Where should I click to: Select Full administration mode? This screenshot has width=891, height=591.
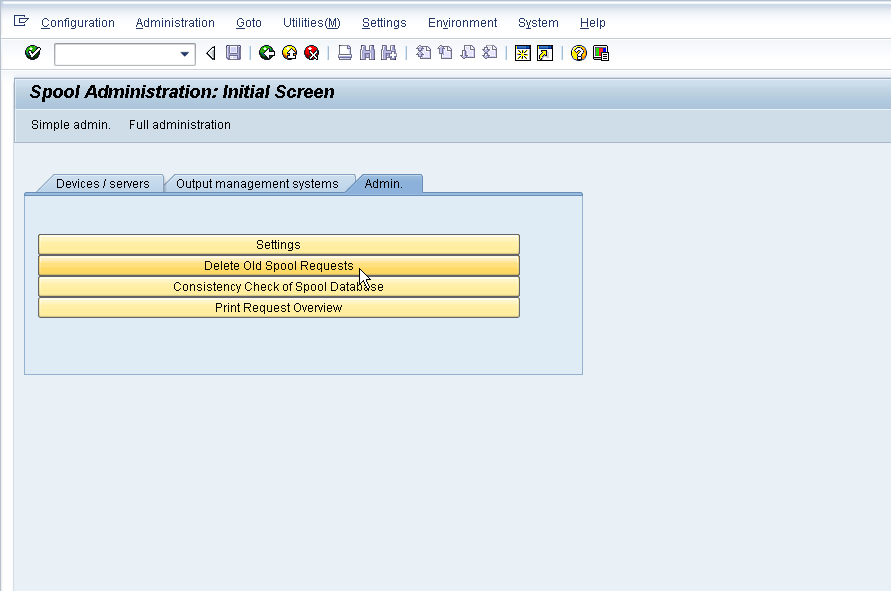(179, 124)
